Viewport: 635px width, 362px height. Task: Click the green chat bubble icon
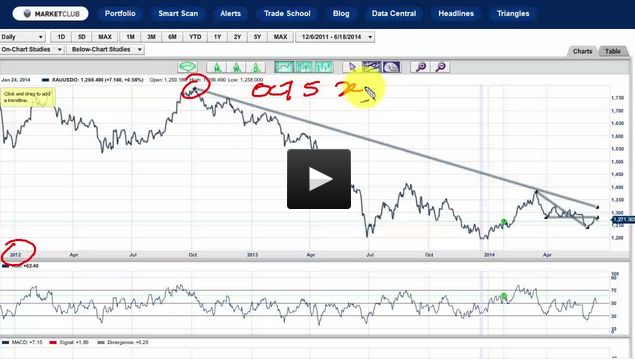(188, 67)
